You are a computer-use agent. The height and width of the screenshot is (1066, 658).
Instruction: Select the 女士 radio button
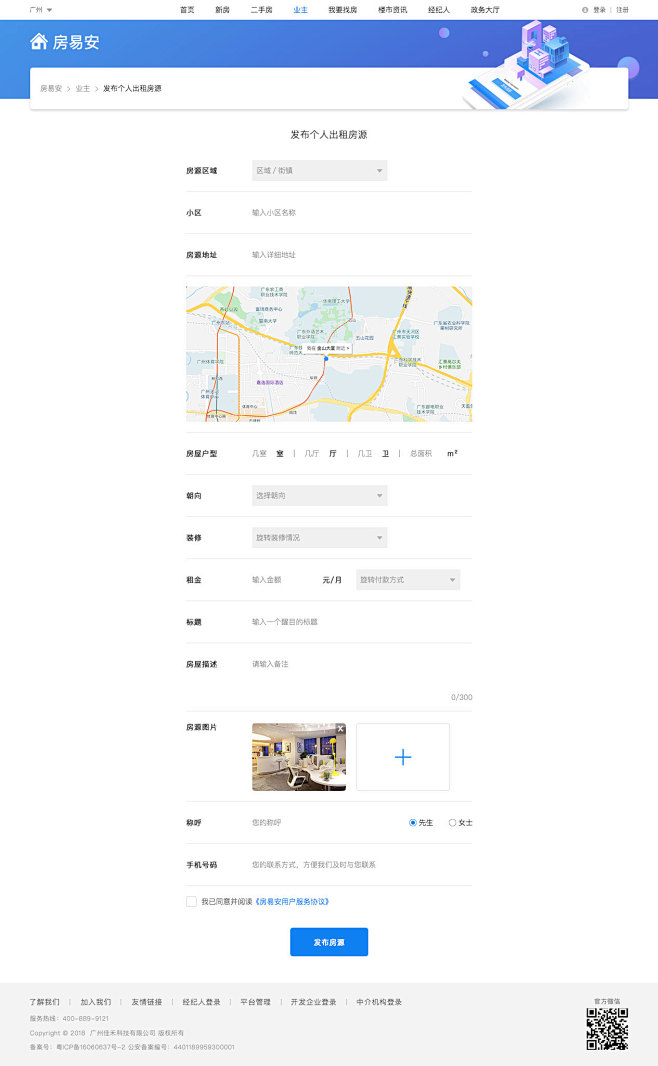[x=452, y=822]
